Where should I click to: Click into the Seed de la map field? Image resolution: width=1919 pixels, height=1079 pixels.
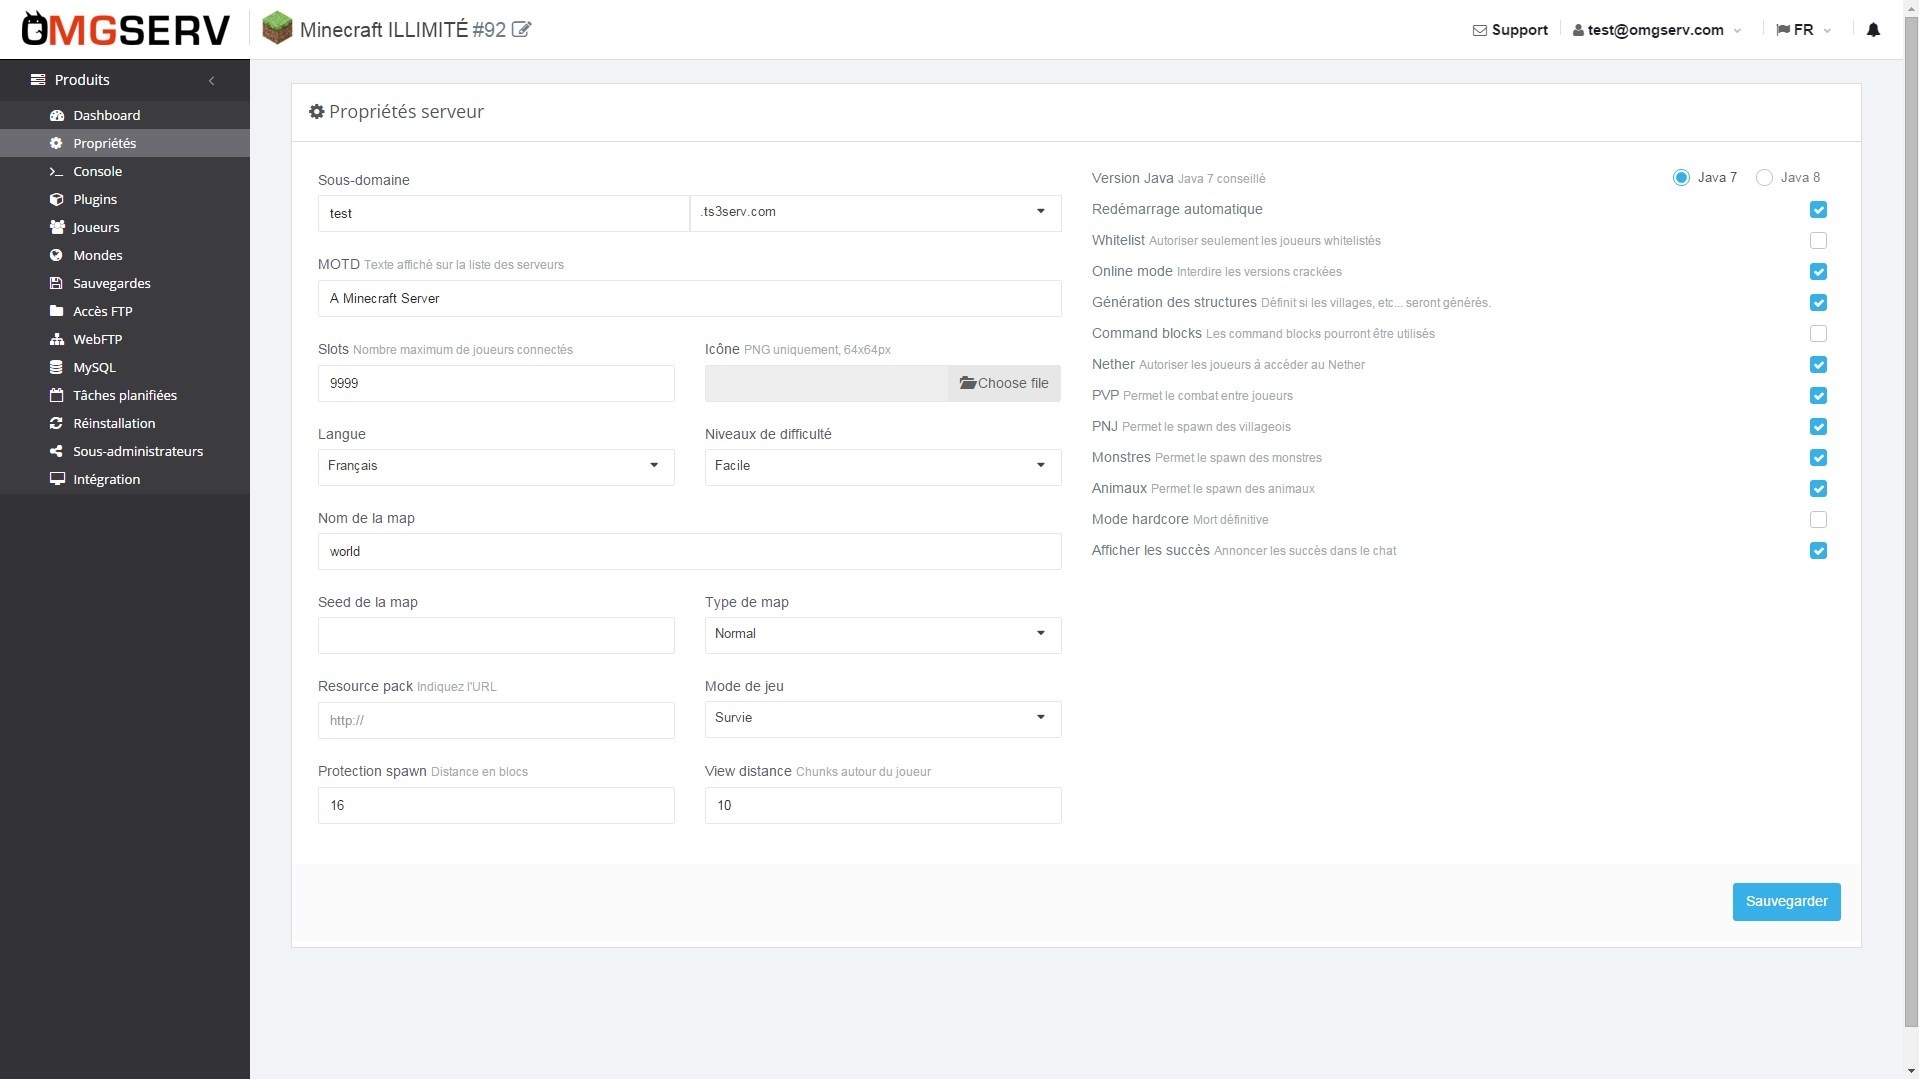point(496,635)
